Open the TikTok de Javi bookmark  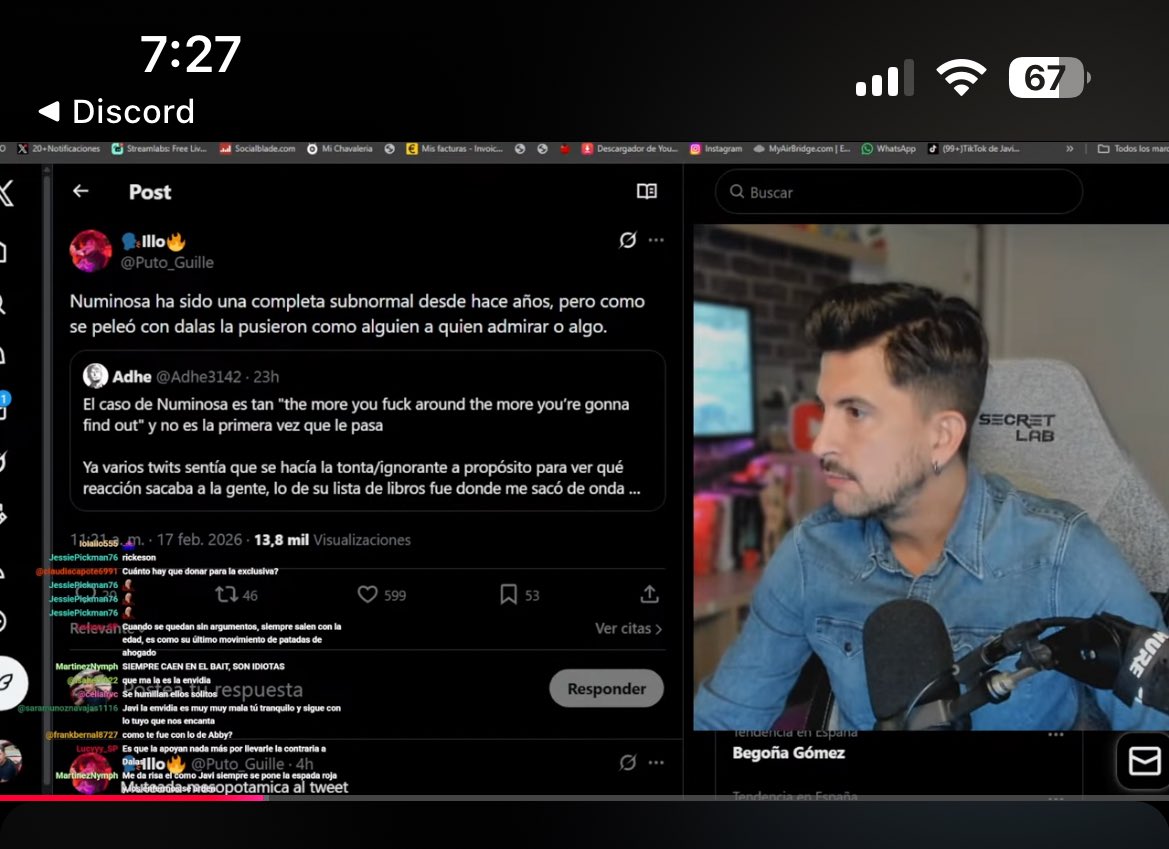[974, 149]
